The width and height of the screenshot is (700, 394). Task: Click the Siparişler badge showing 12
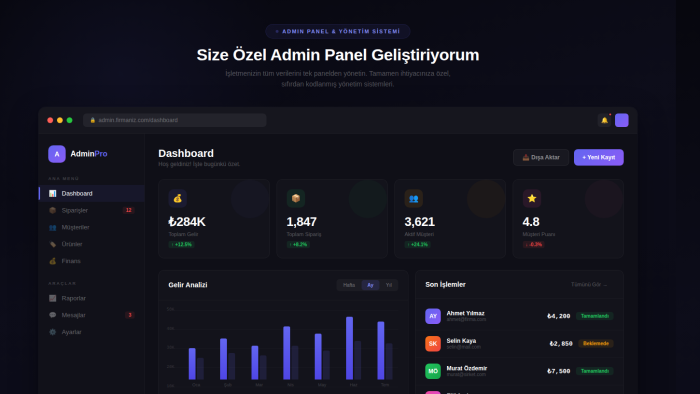tap(129, 210)
